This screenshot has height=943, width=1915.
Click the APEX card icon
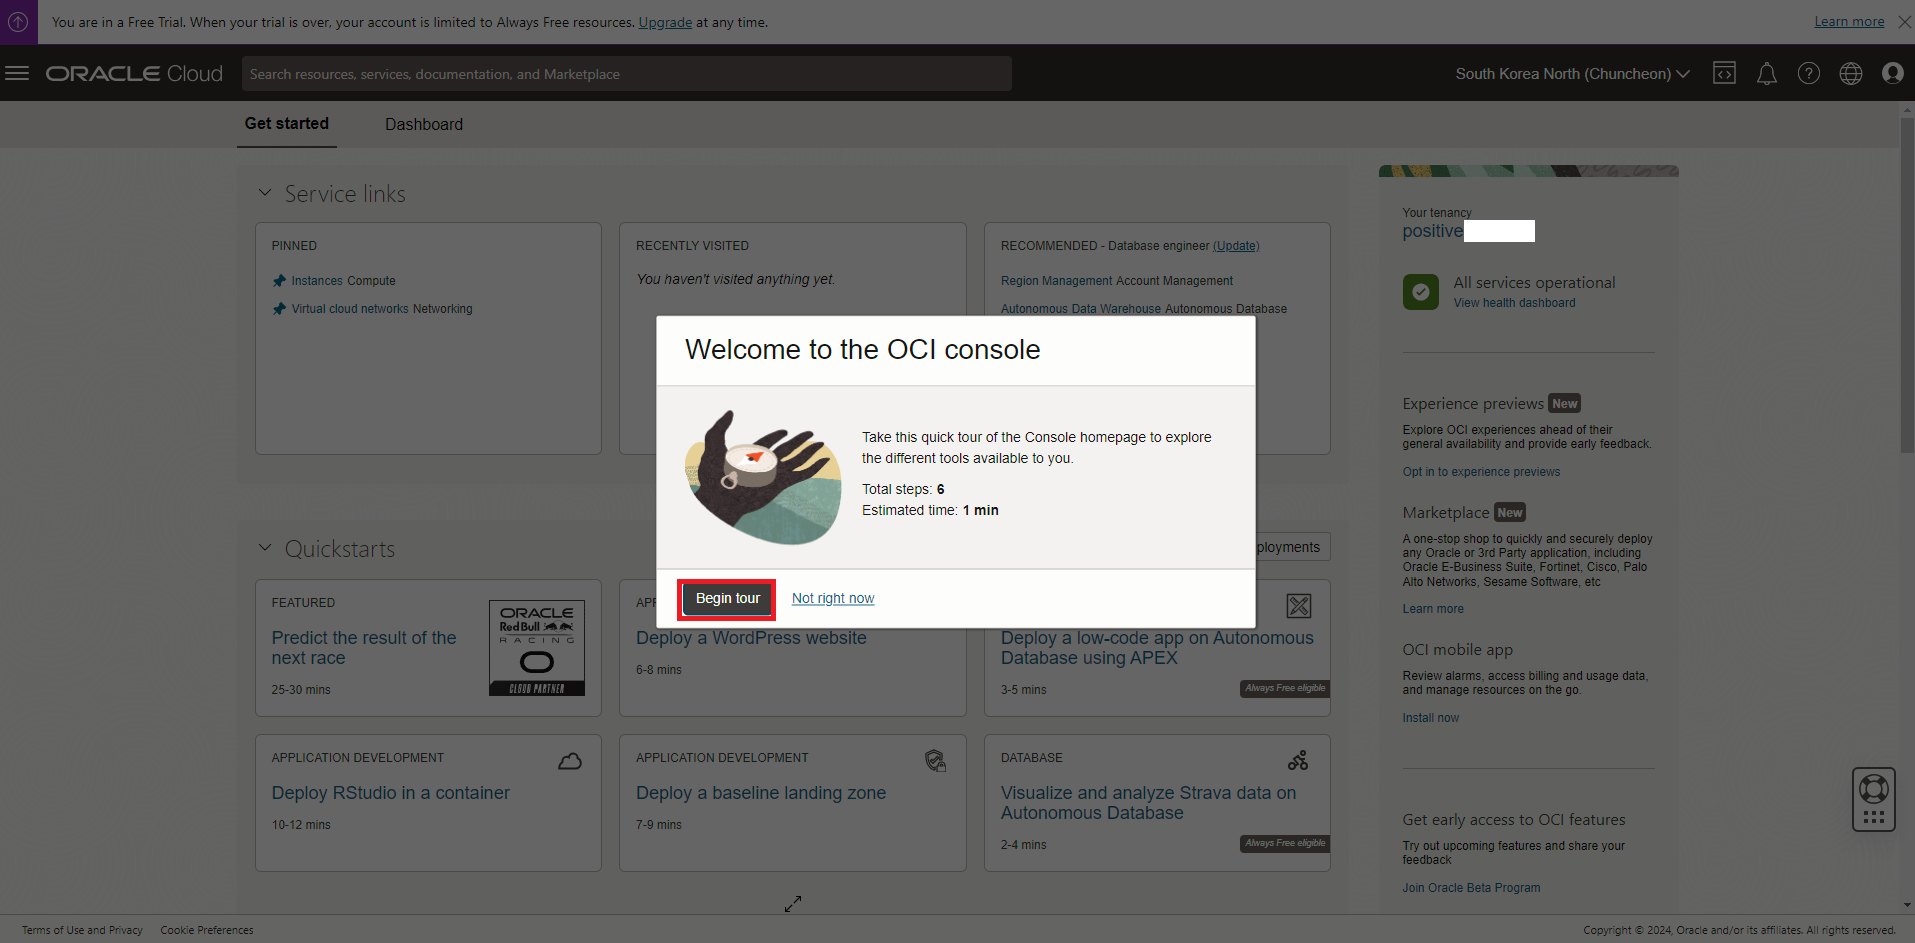1299,606
